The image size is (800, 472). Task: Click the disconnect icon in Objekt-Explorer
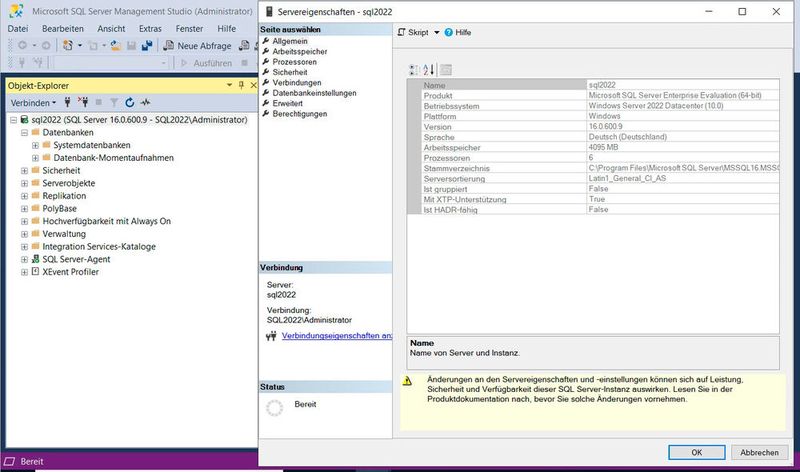coord(83,102)
